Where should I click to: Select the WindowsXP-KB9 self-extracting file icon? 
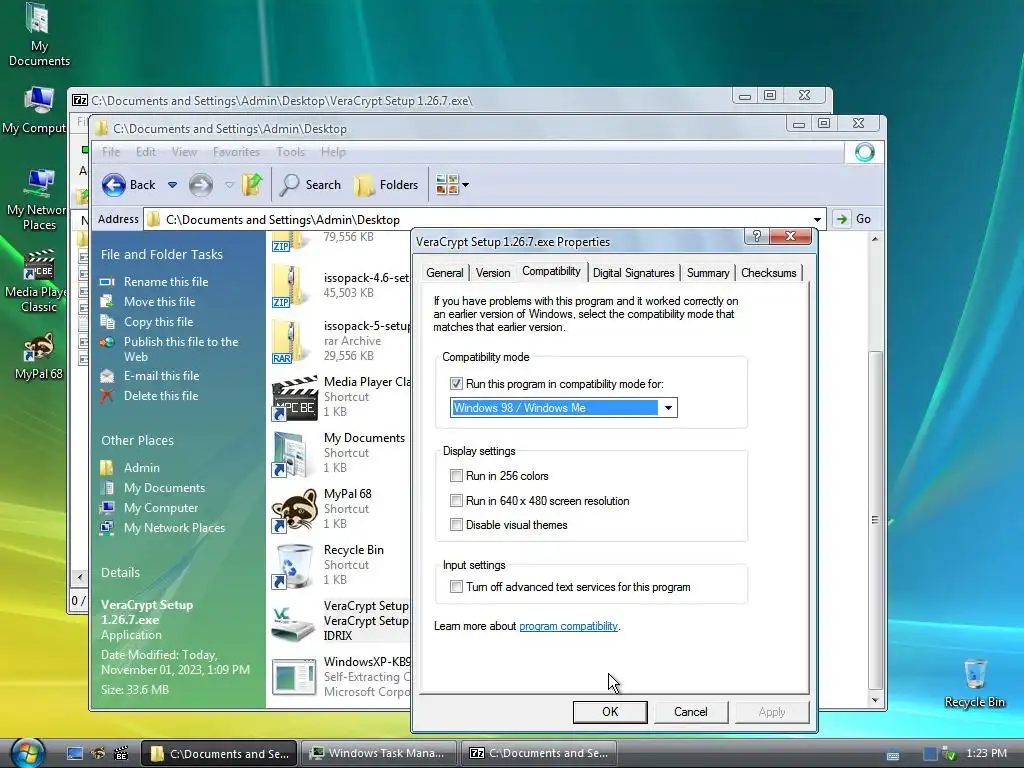click(294, 677)
